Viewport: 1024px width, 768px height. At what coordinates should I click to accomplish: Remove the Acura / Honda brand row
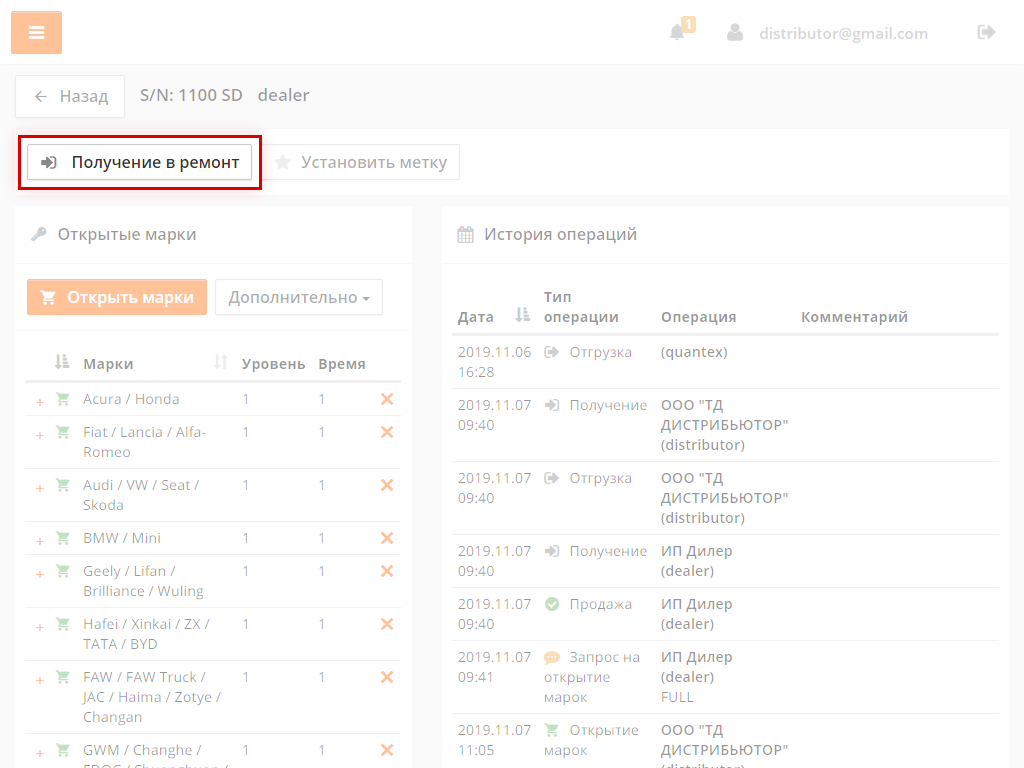(x=387, y=399)
